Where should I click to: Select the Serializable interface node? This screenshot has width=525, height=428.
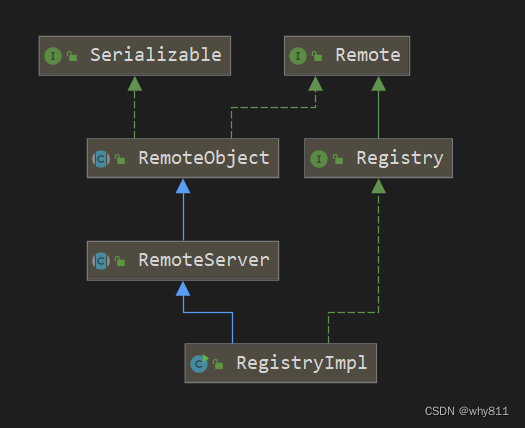click(135, 56)
